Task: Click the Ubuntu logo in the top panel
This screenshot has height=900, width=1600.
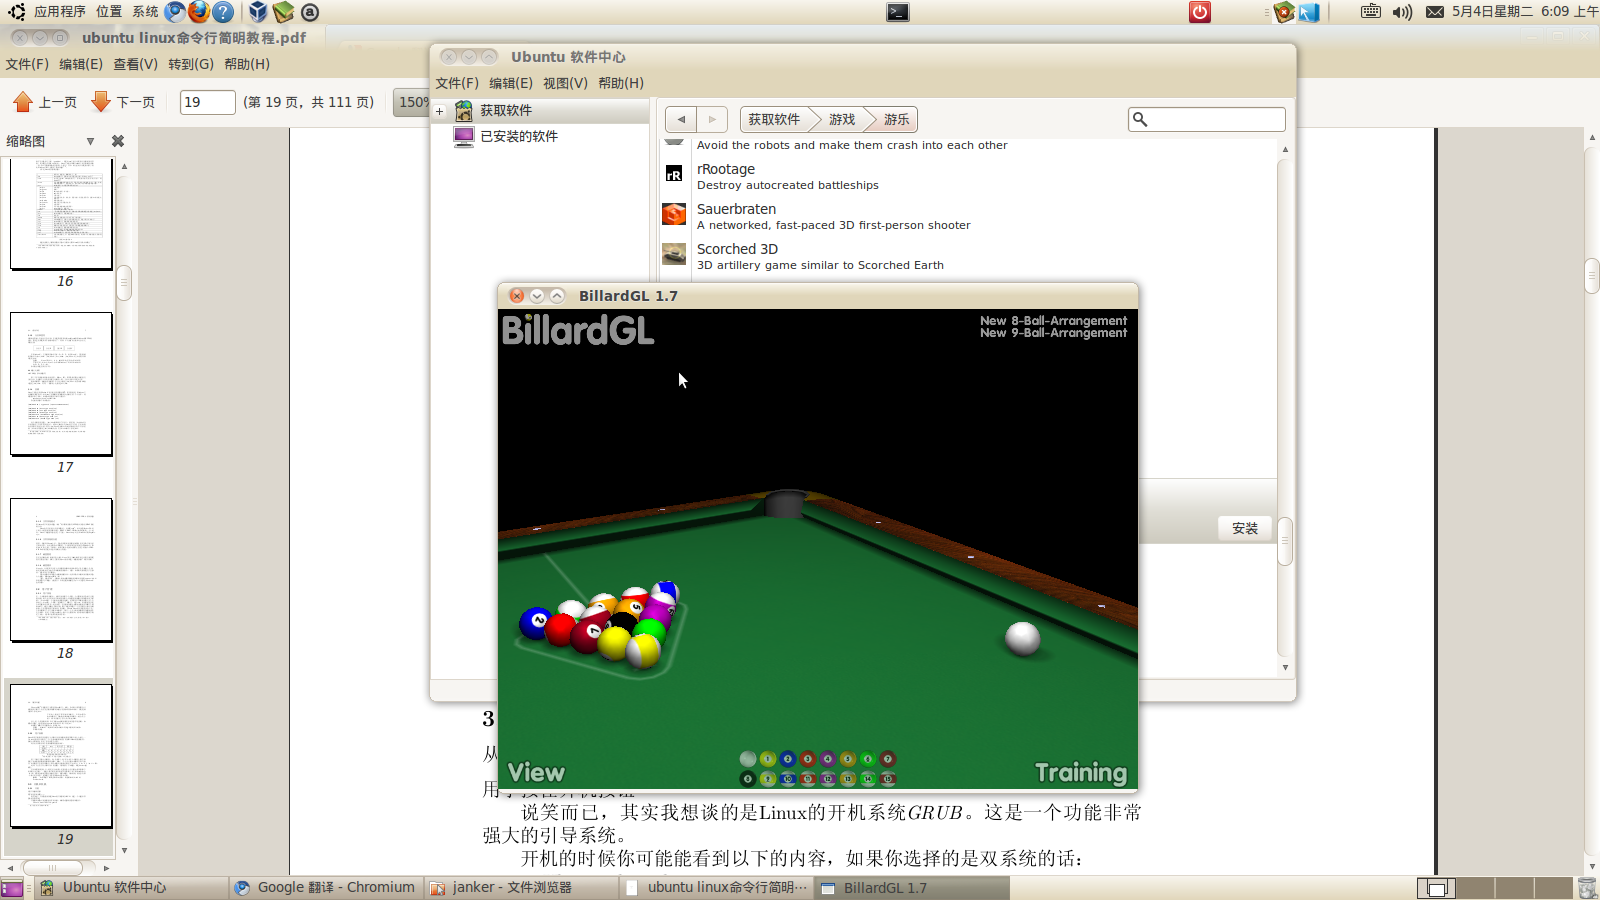Action: coord(16,12)
